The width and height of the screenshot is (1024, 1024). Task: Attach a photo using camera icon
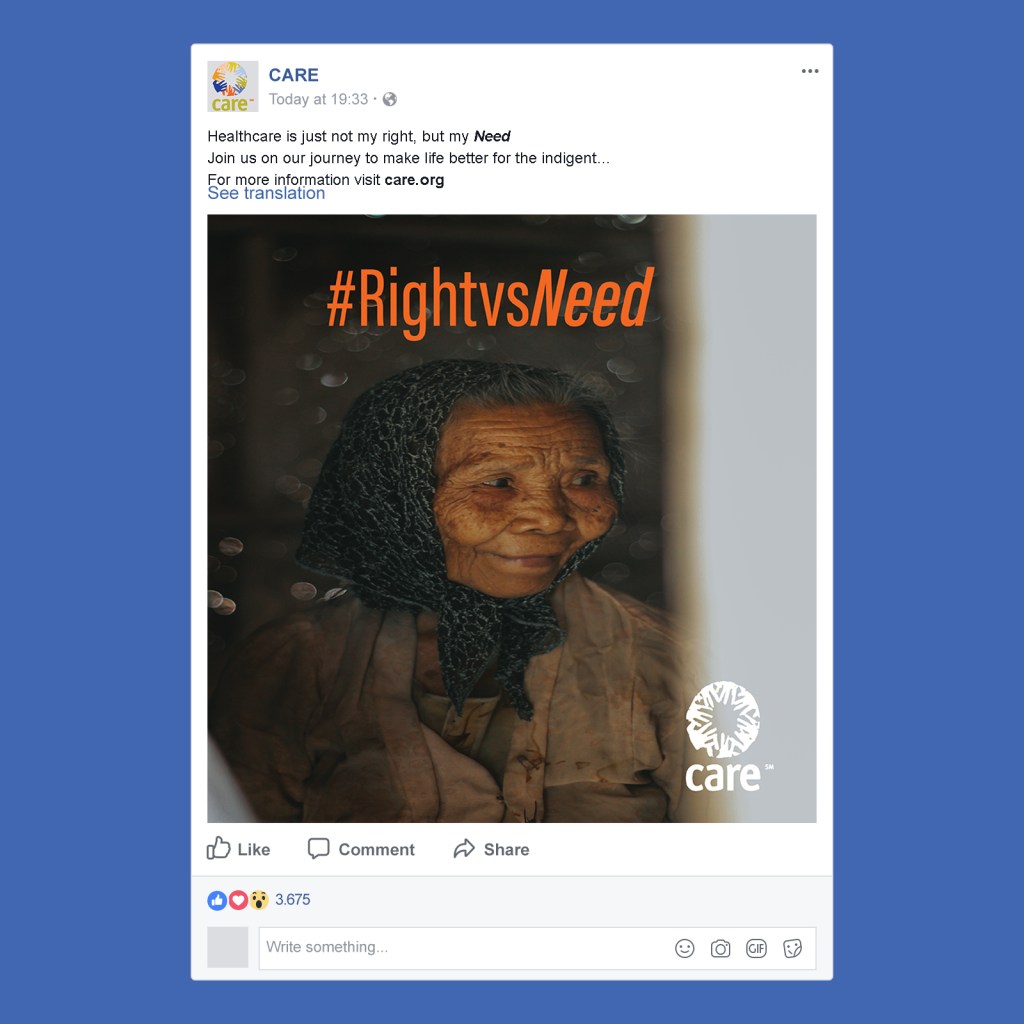pos(720,948)
